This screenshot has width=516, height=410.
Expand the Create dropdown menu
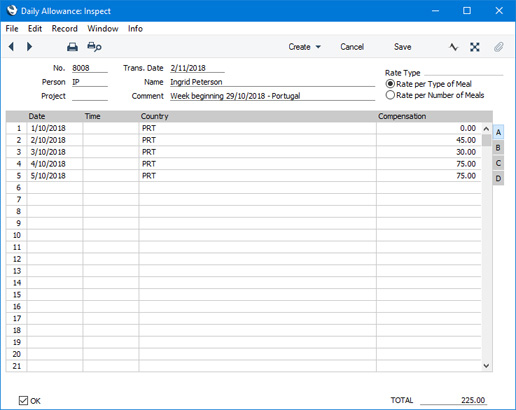coord(304,47)
